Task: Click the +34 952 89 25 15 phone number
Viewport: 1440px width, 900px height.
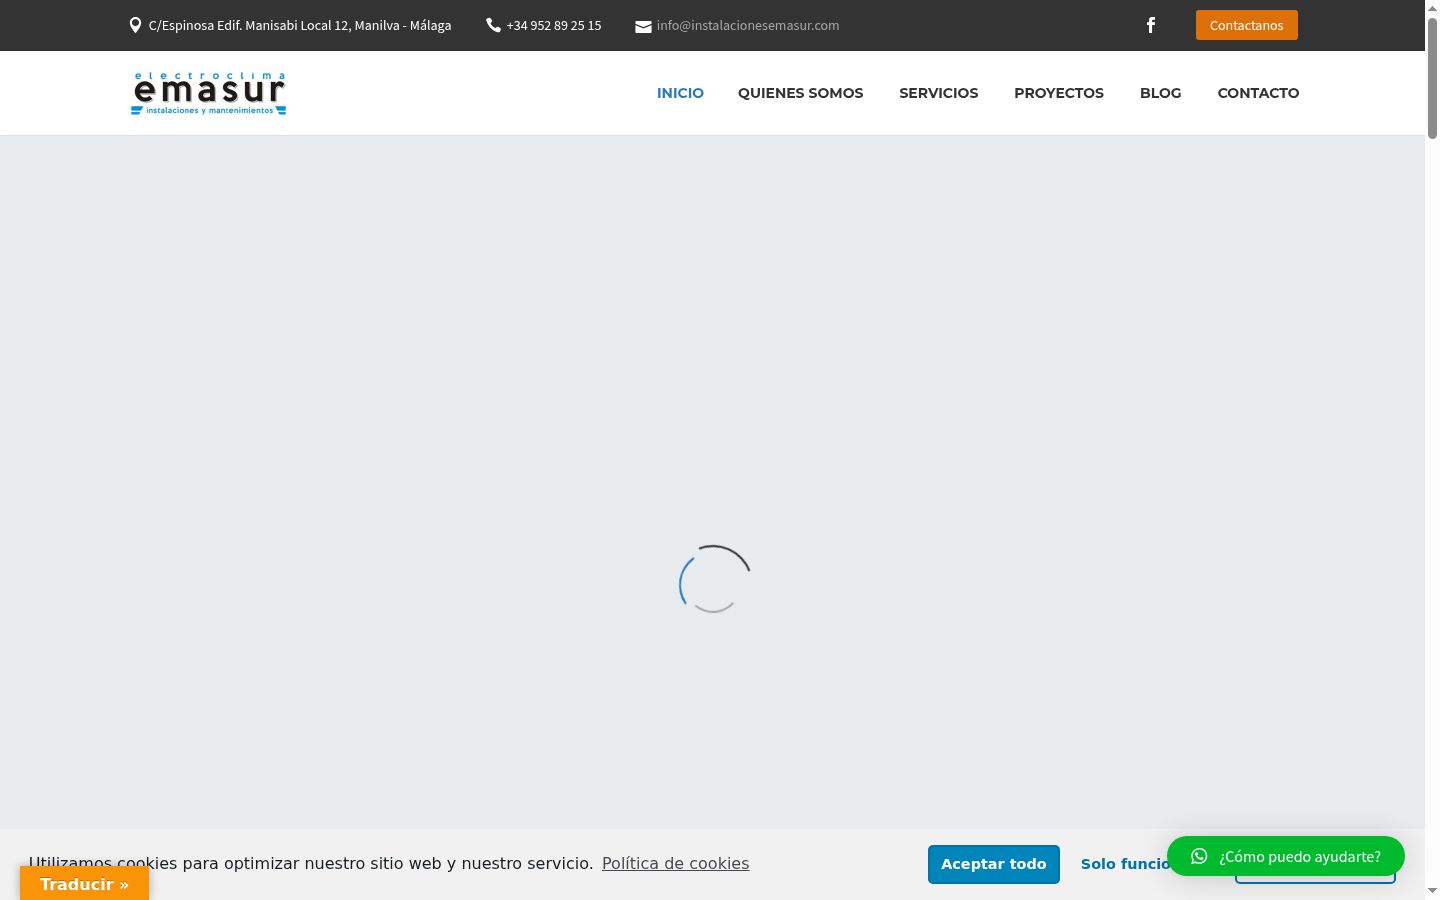Action: [x=554, y=25]
